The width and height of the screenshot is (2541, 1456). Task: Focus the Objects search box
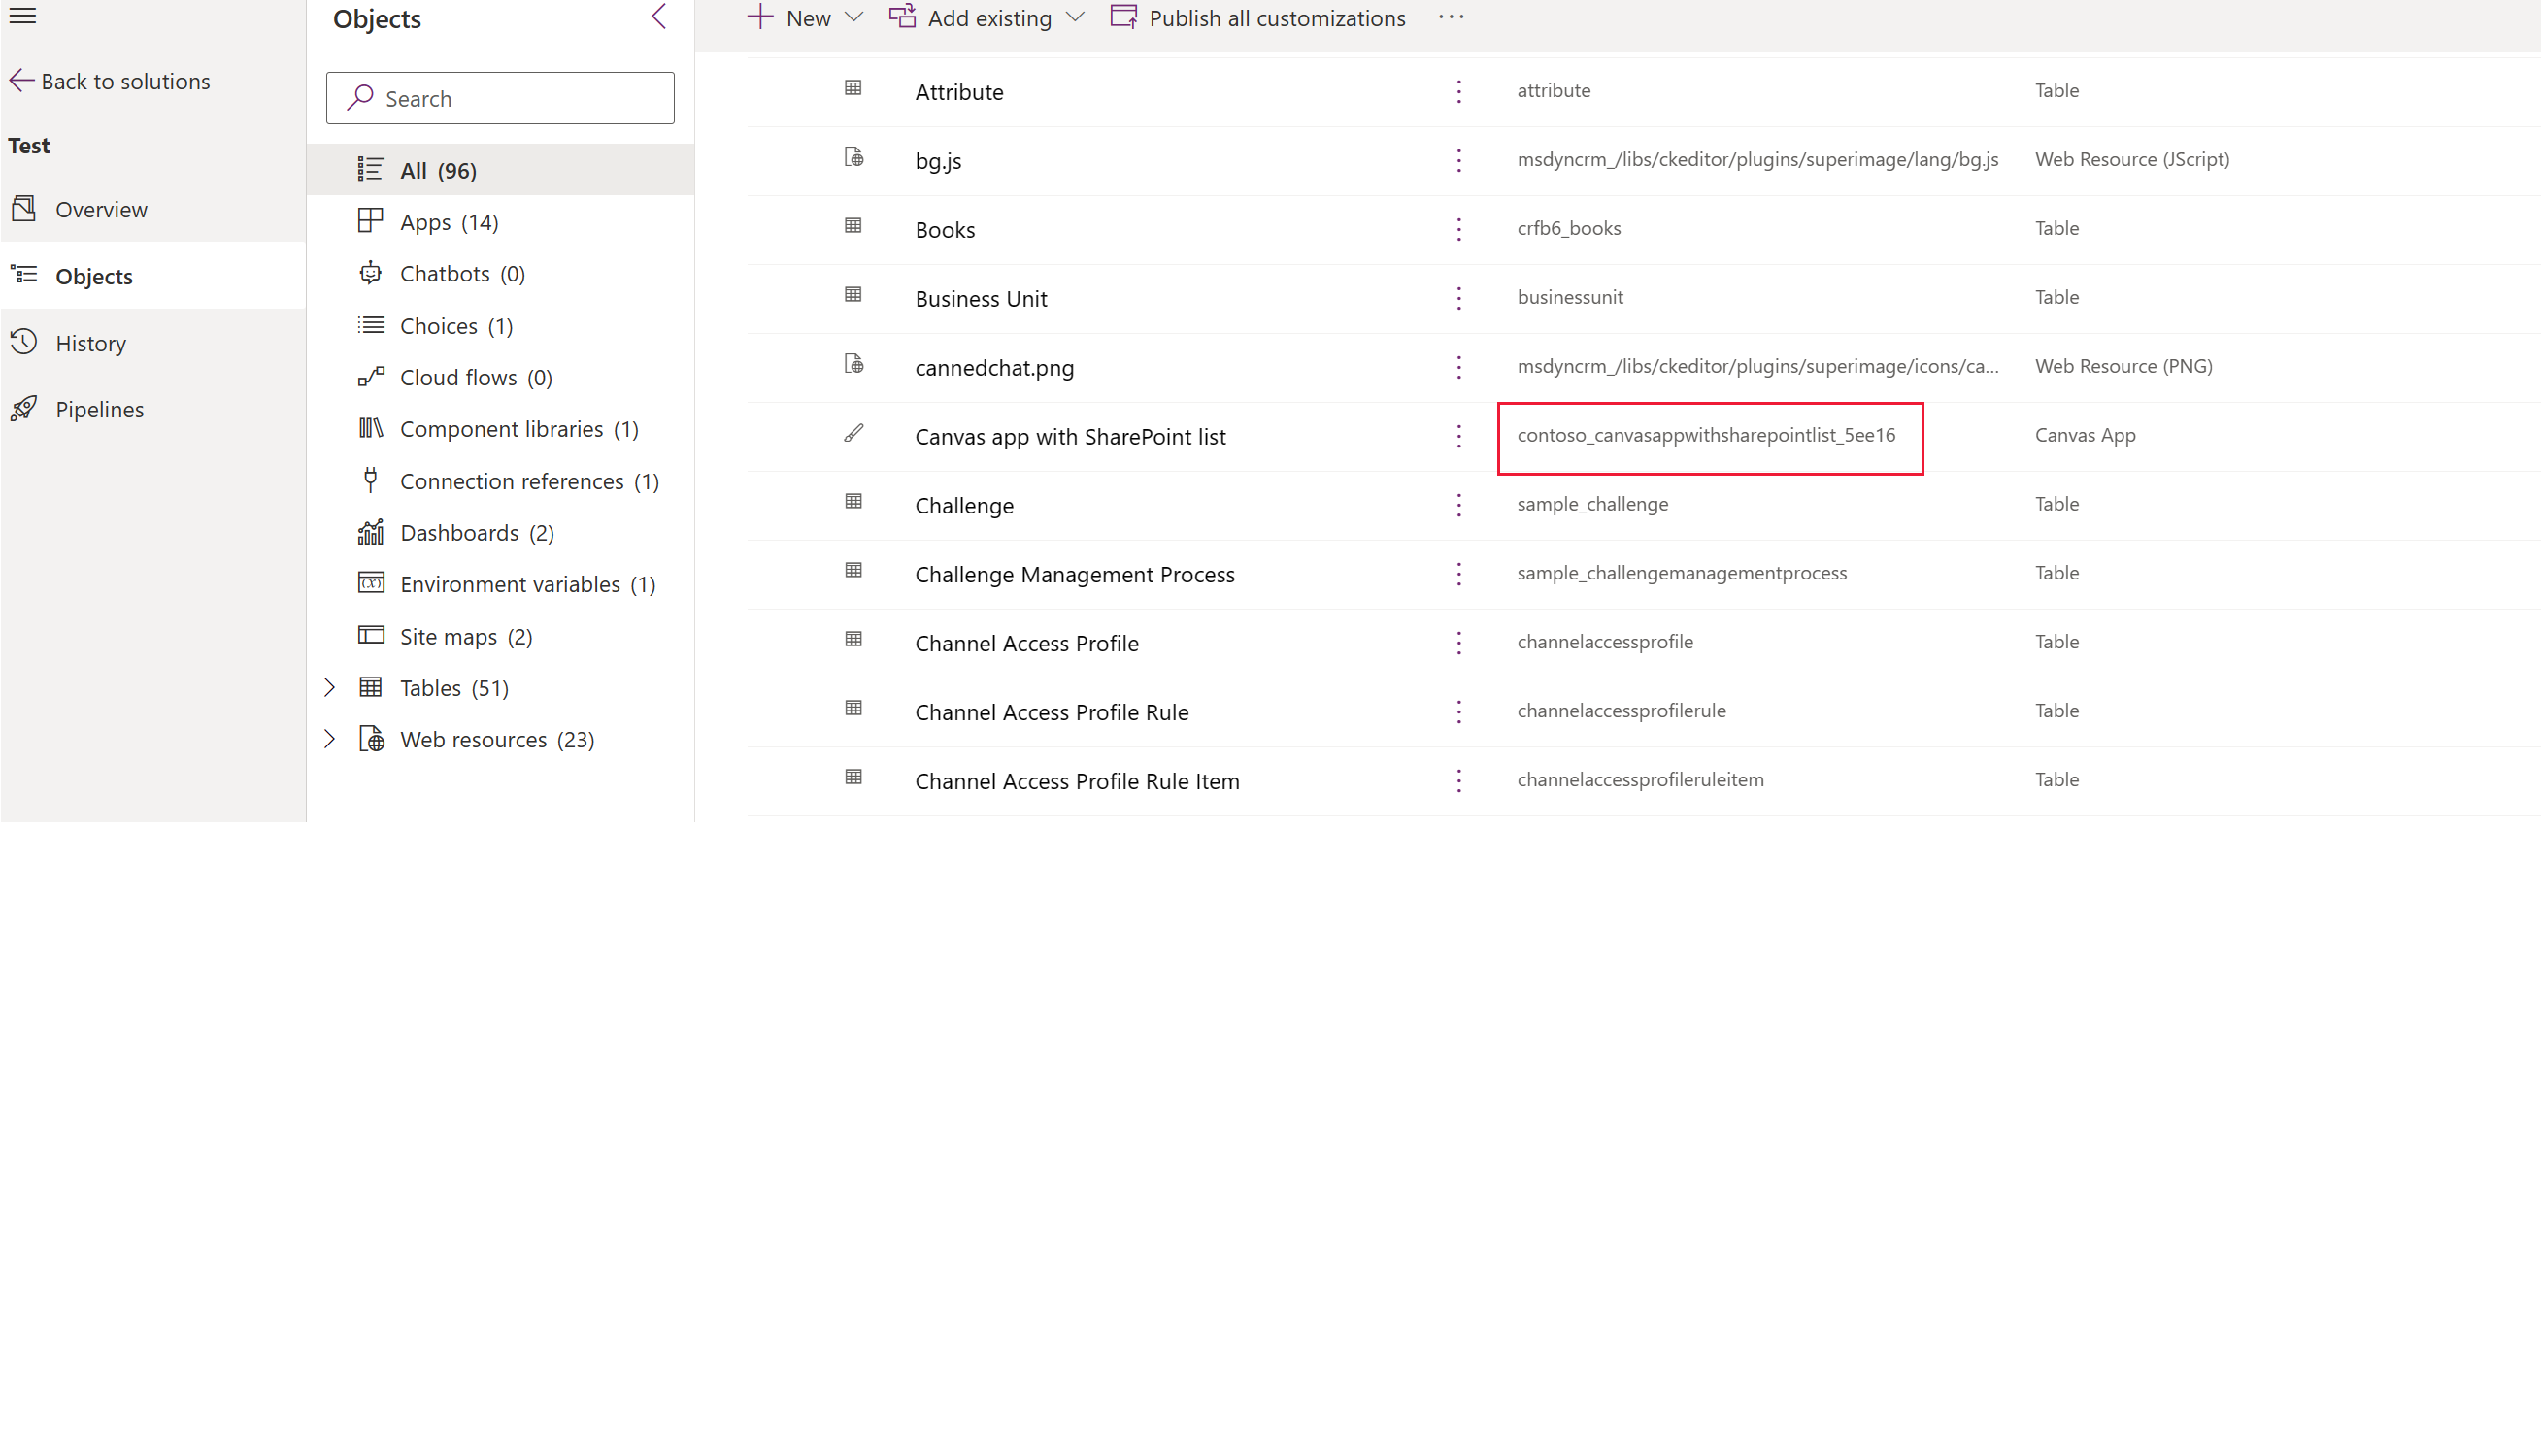500,98
